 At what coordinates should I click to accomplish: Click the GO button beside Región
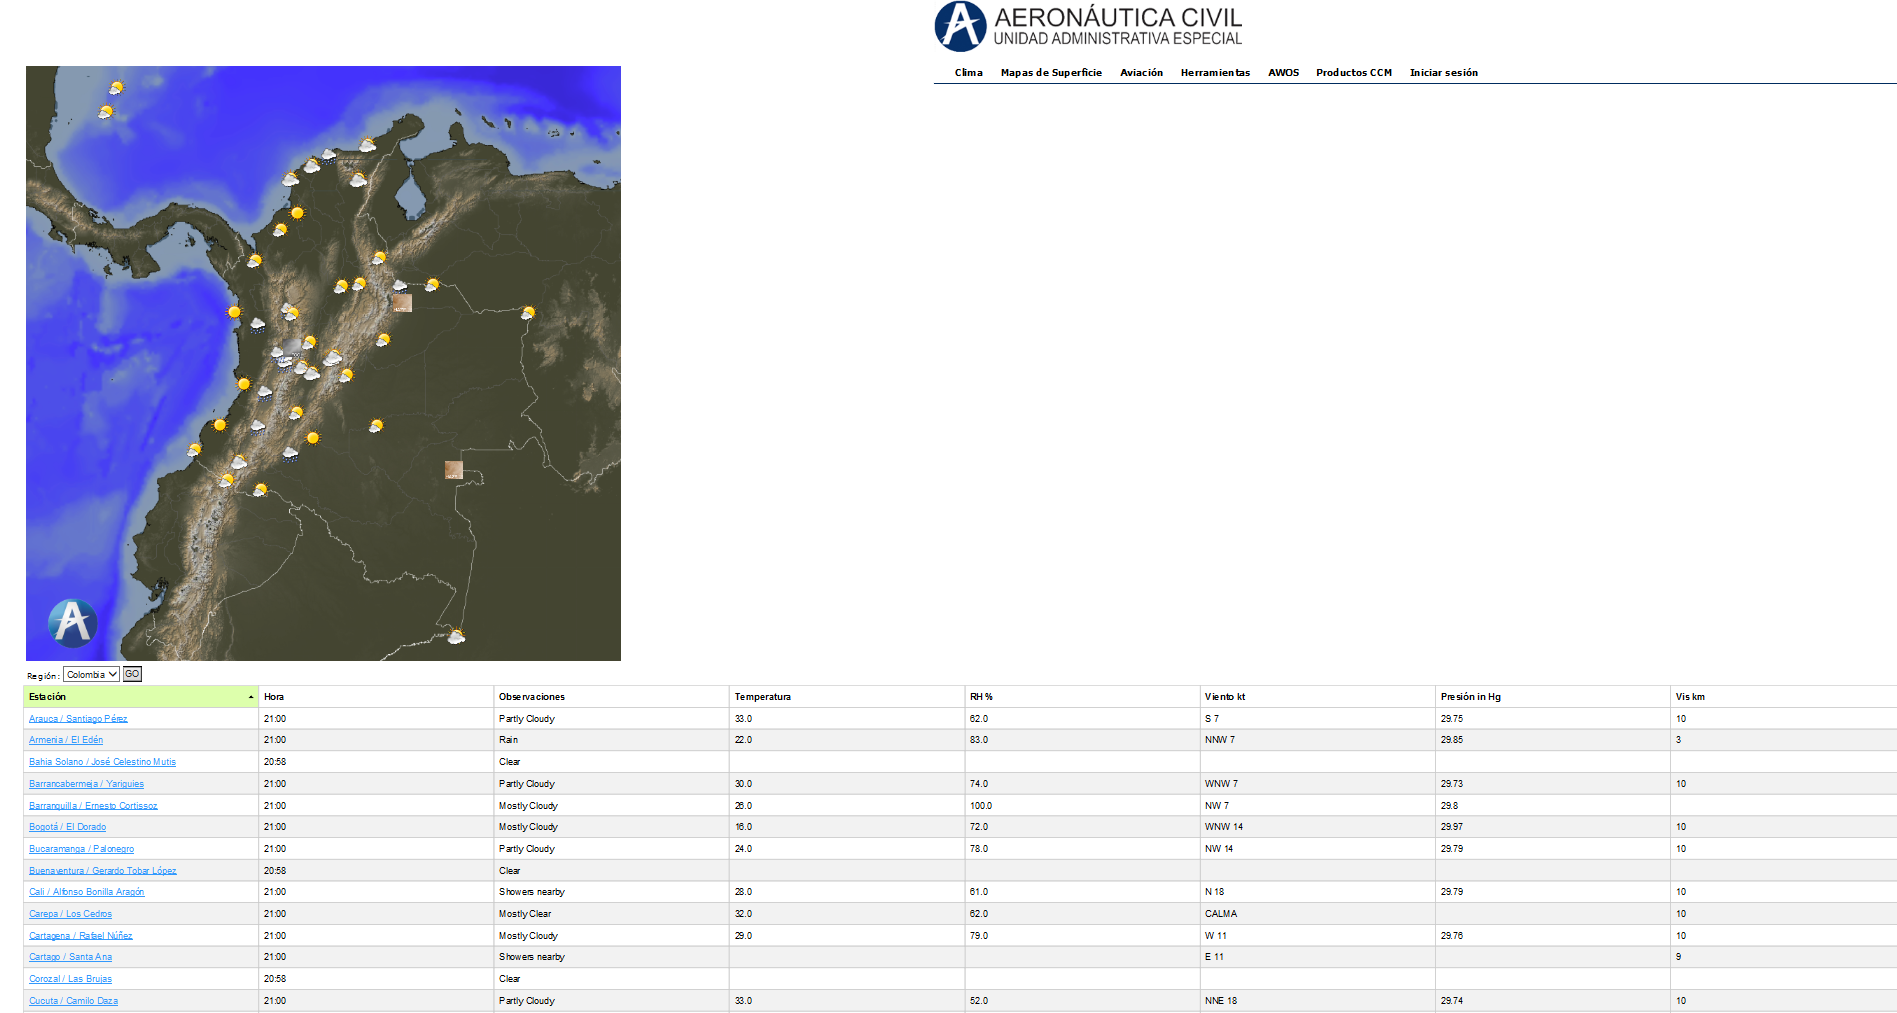click(x=132, y=675)
